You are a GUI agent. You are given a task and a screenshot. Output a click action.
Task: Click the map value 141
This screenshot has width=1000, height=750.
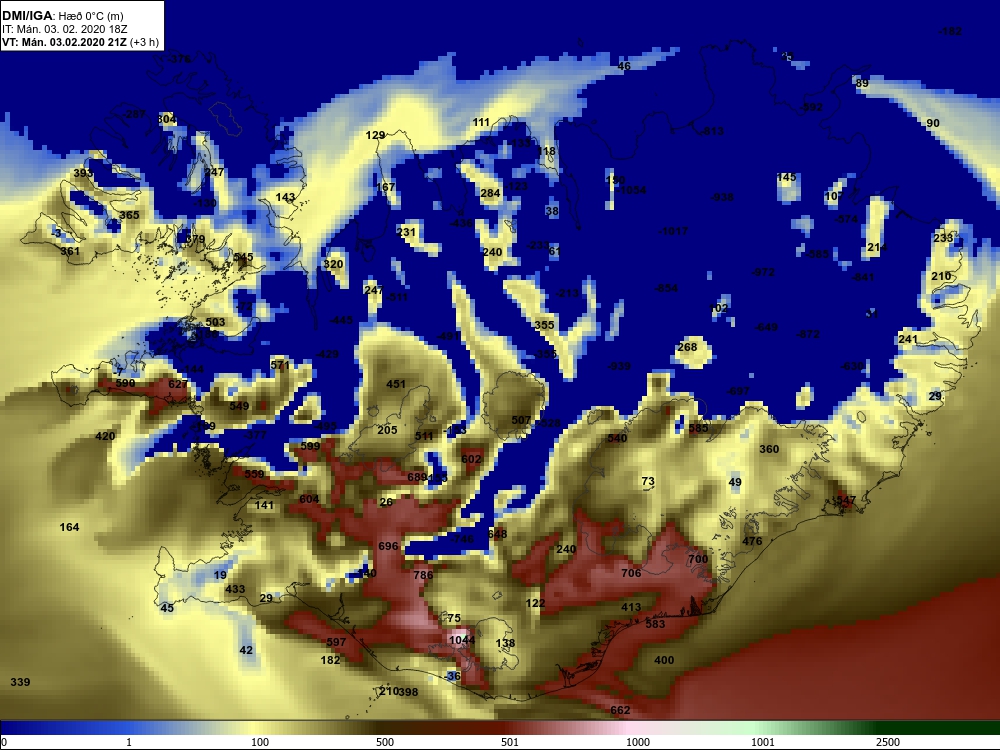tap(264, 505)
